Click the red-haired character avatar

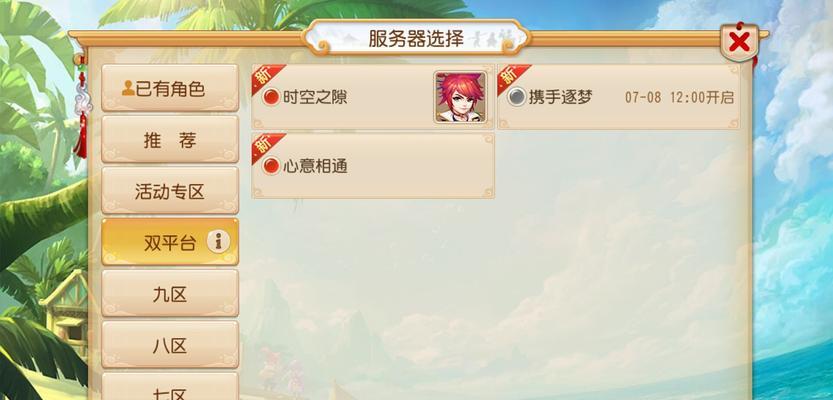[x=460, y=97]
